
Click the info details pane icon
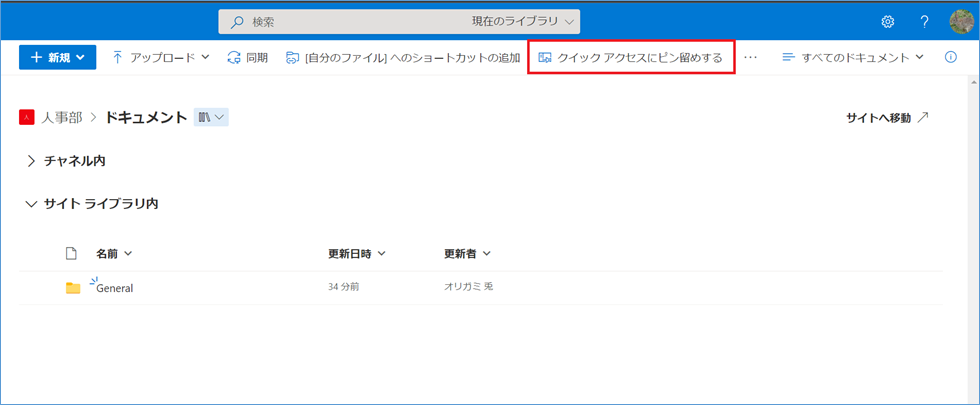(951, 57)
